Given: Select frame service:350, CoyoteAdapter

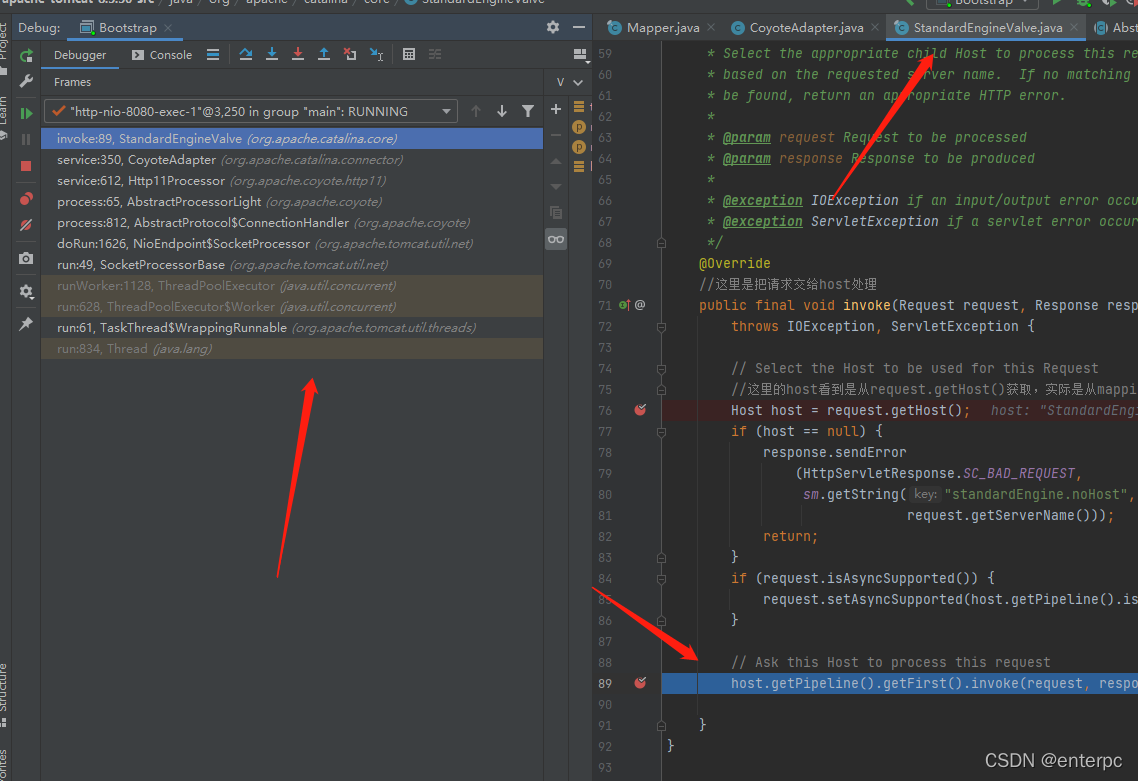Looking at the screenshot, I should [292, 160].
